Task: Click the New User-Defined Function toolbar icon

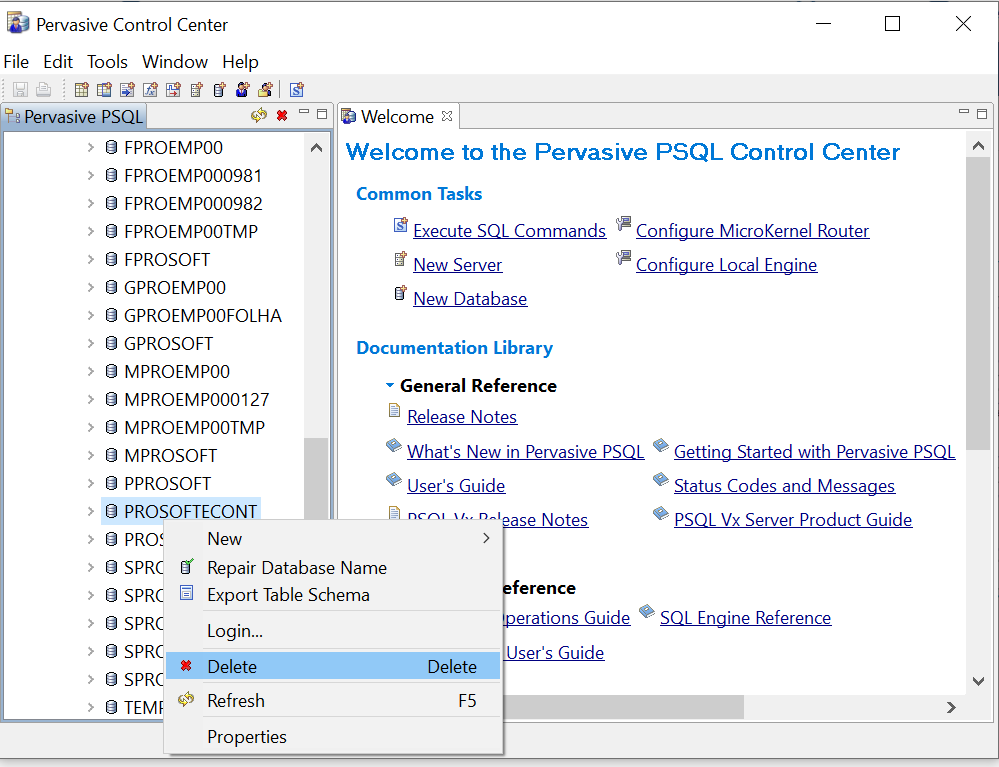Action: tap(150, 90)
